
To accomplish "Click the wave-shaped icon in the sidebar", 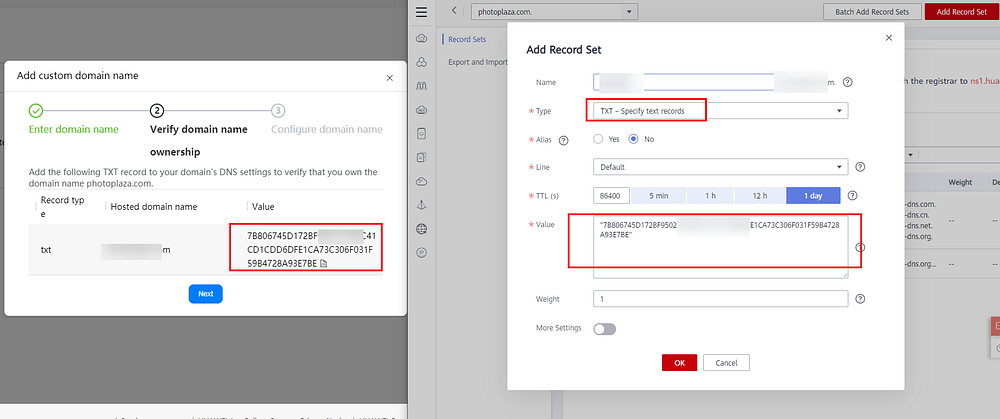I will [421, 85].
